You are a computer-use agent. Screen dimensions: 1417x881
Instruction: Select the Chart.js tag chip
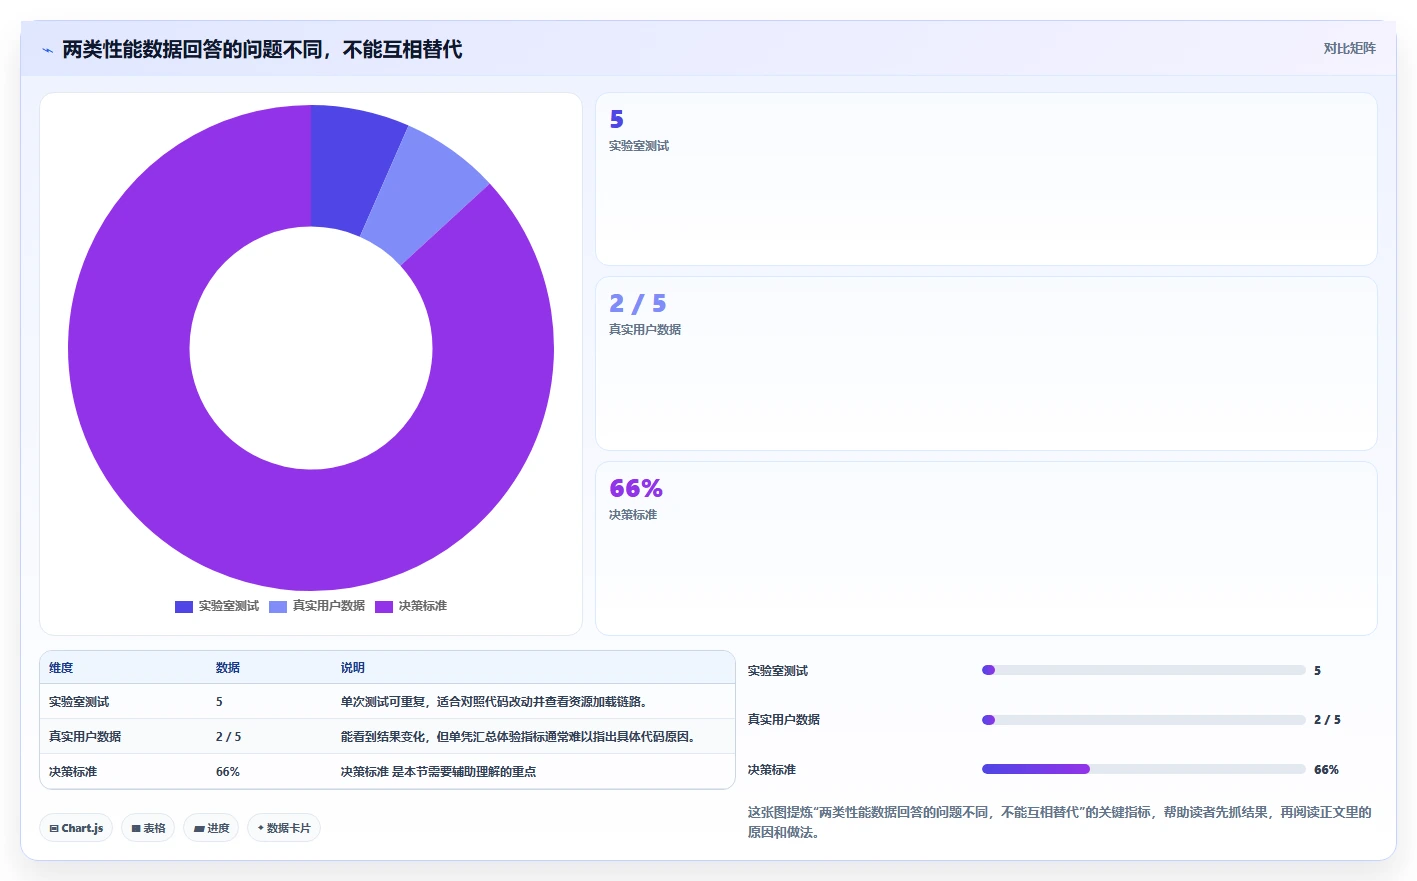76,828
